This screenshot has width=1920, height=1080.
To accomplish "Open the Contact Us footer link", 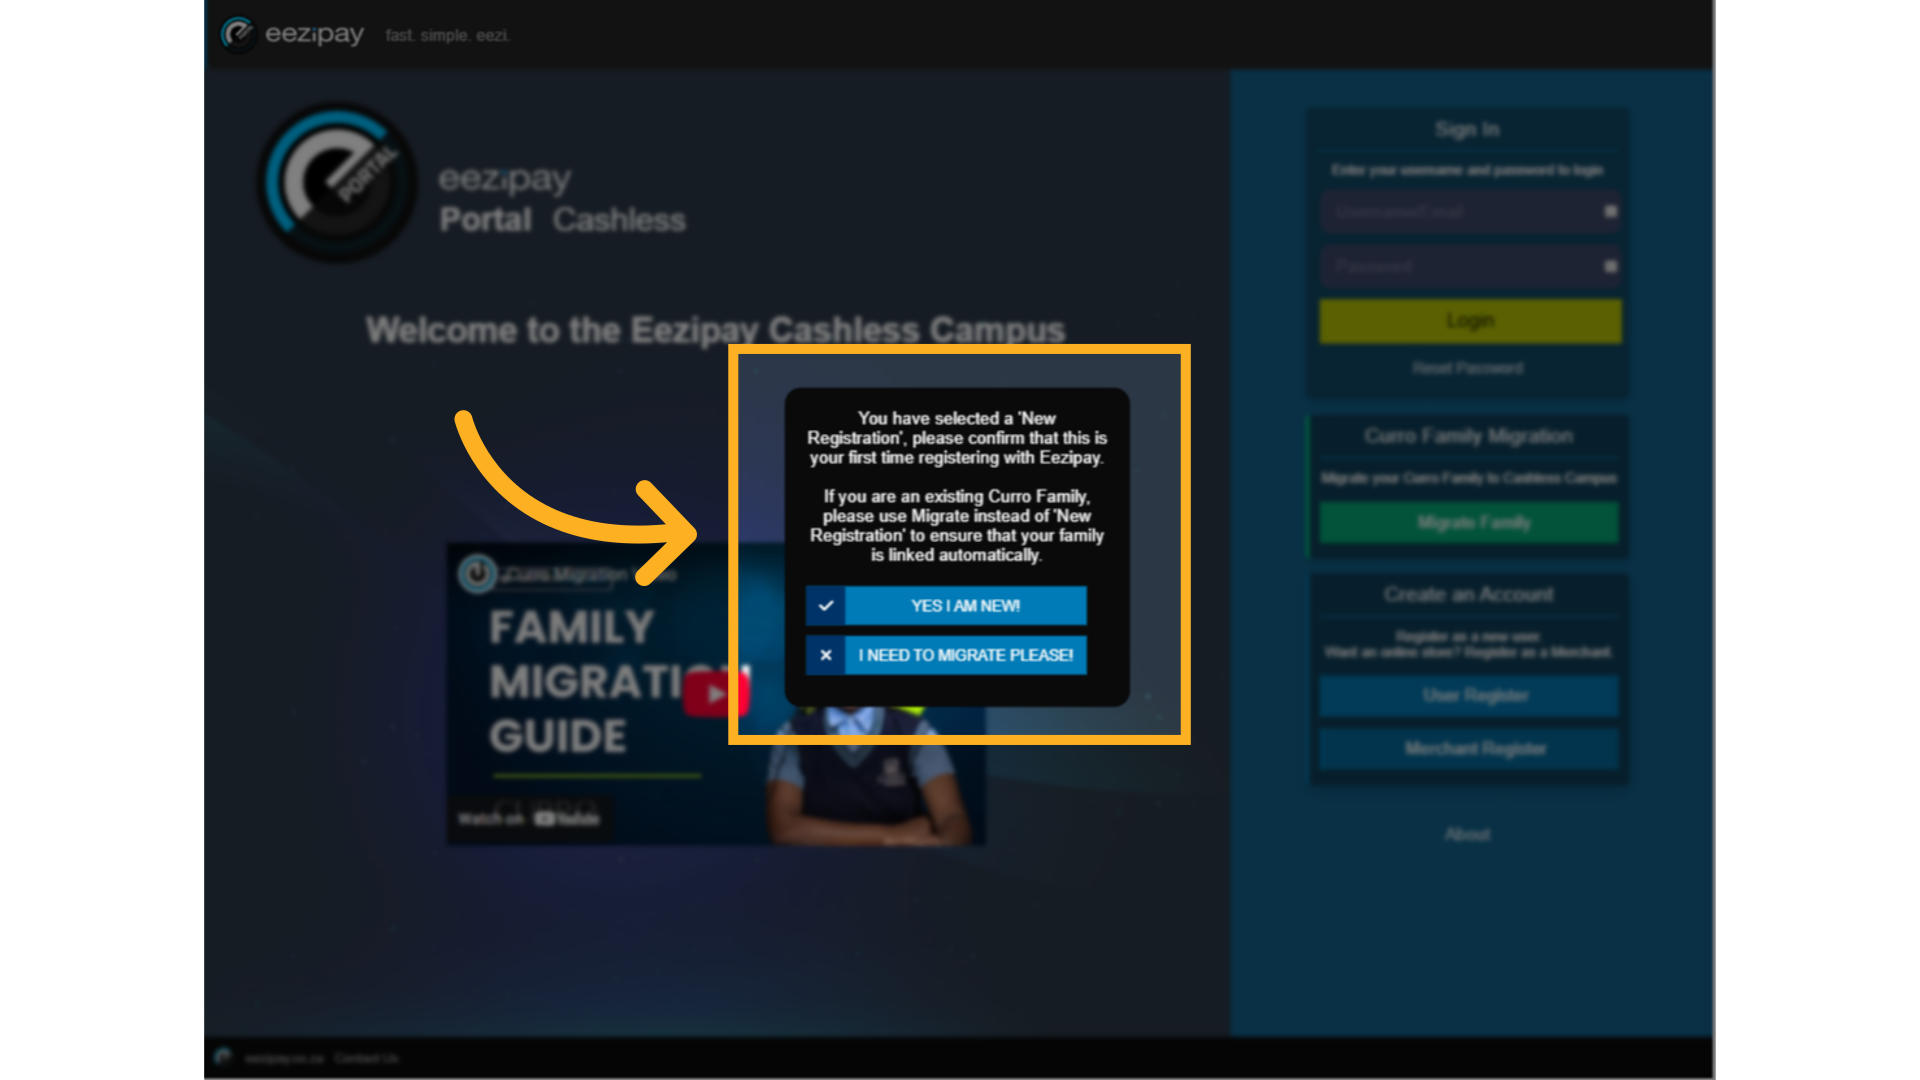I will pyautogui.click(x=366, y=1058).
